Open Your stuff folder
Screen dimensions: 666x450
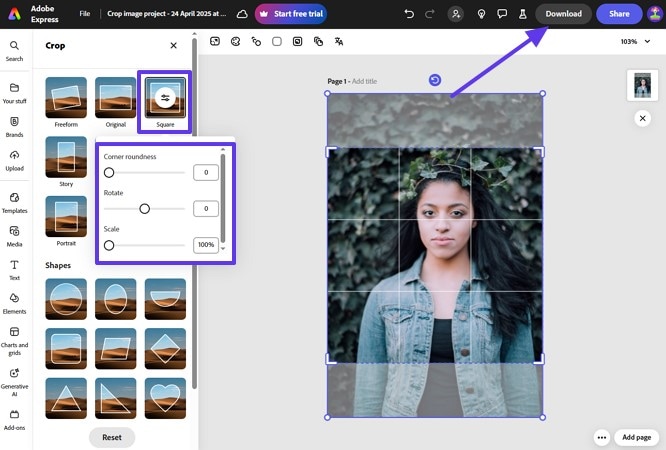(14, 93)
